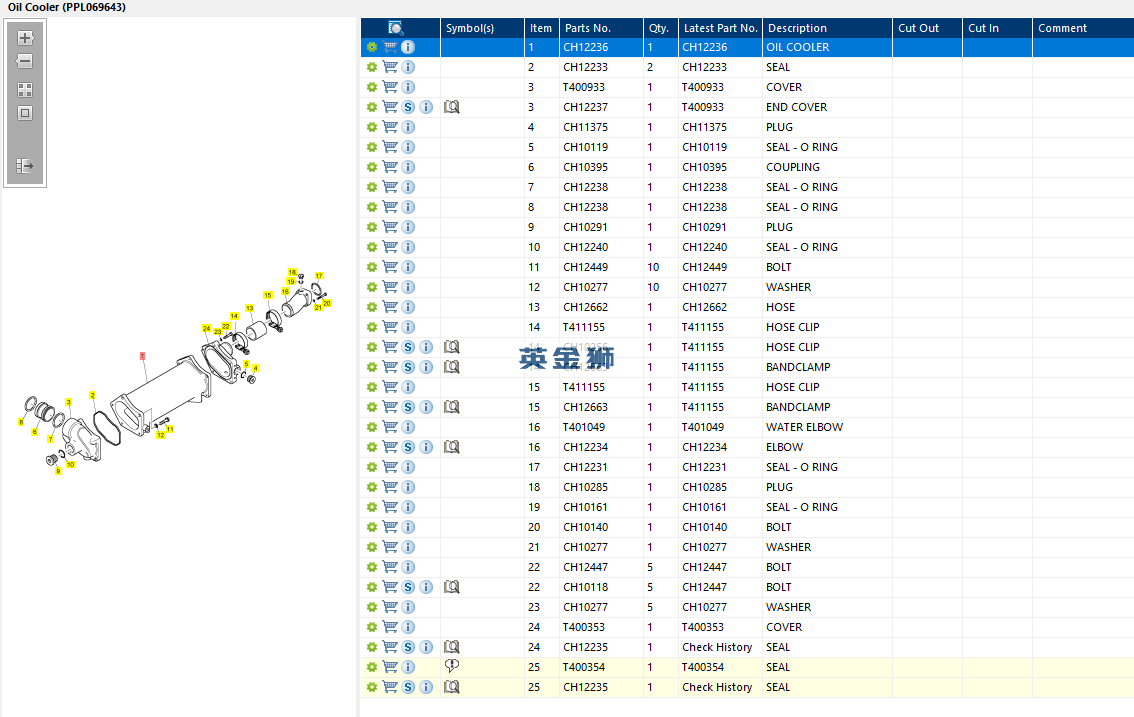Select callout 2 on the cooler diagram
The width and height of the screenshot is (1134, 717).
pyautogui.click(x=92, y=395)
